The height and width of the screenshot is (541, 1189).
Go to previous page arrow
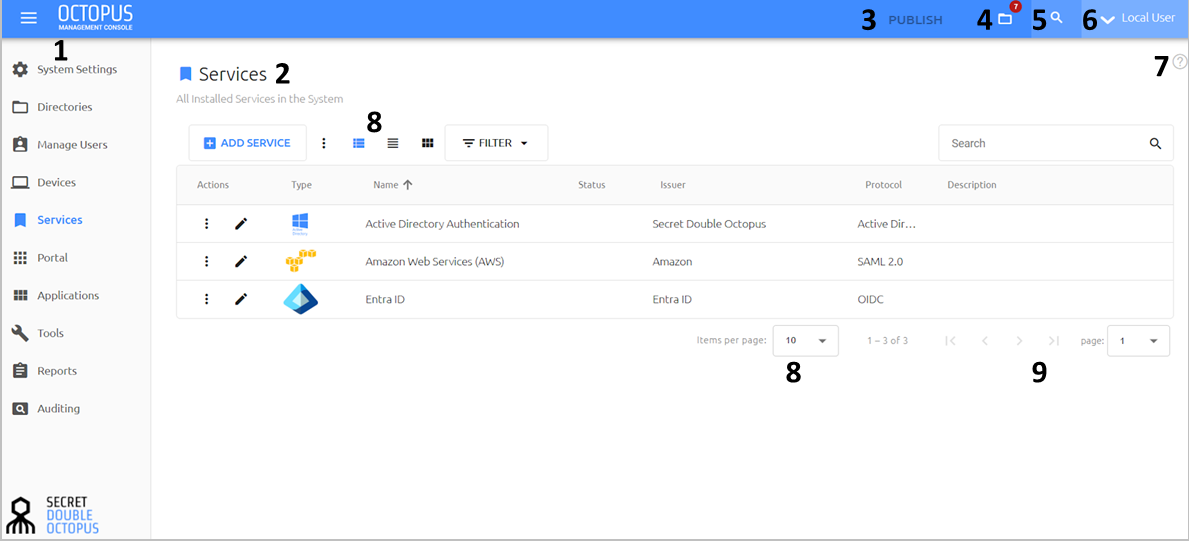[985, 341]
